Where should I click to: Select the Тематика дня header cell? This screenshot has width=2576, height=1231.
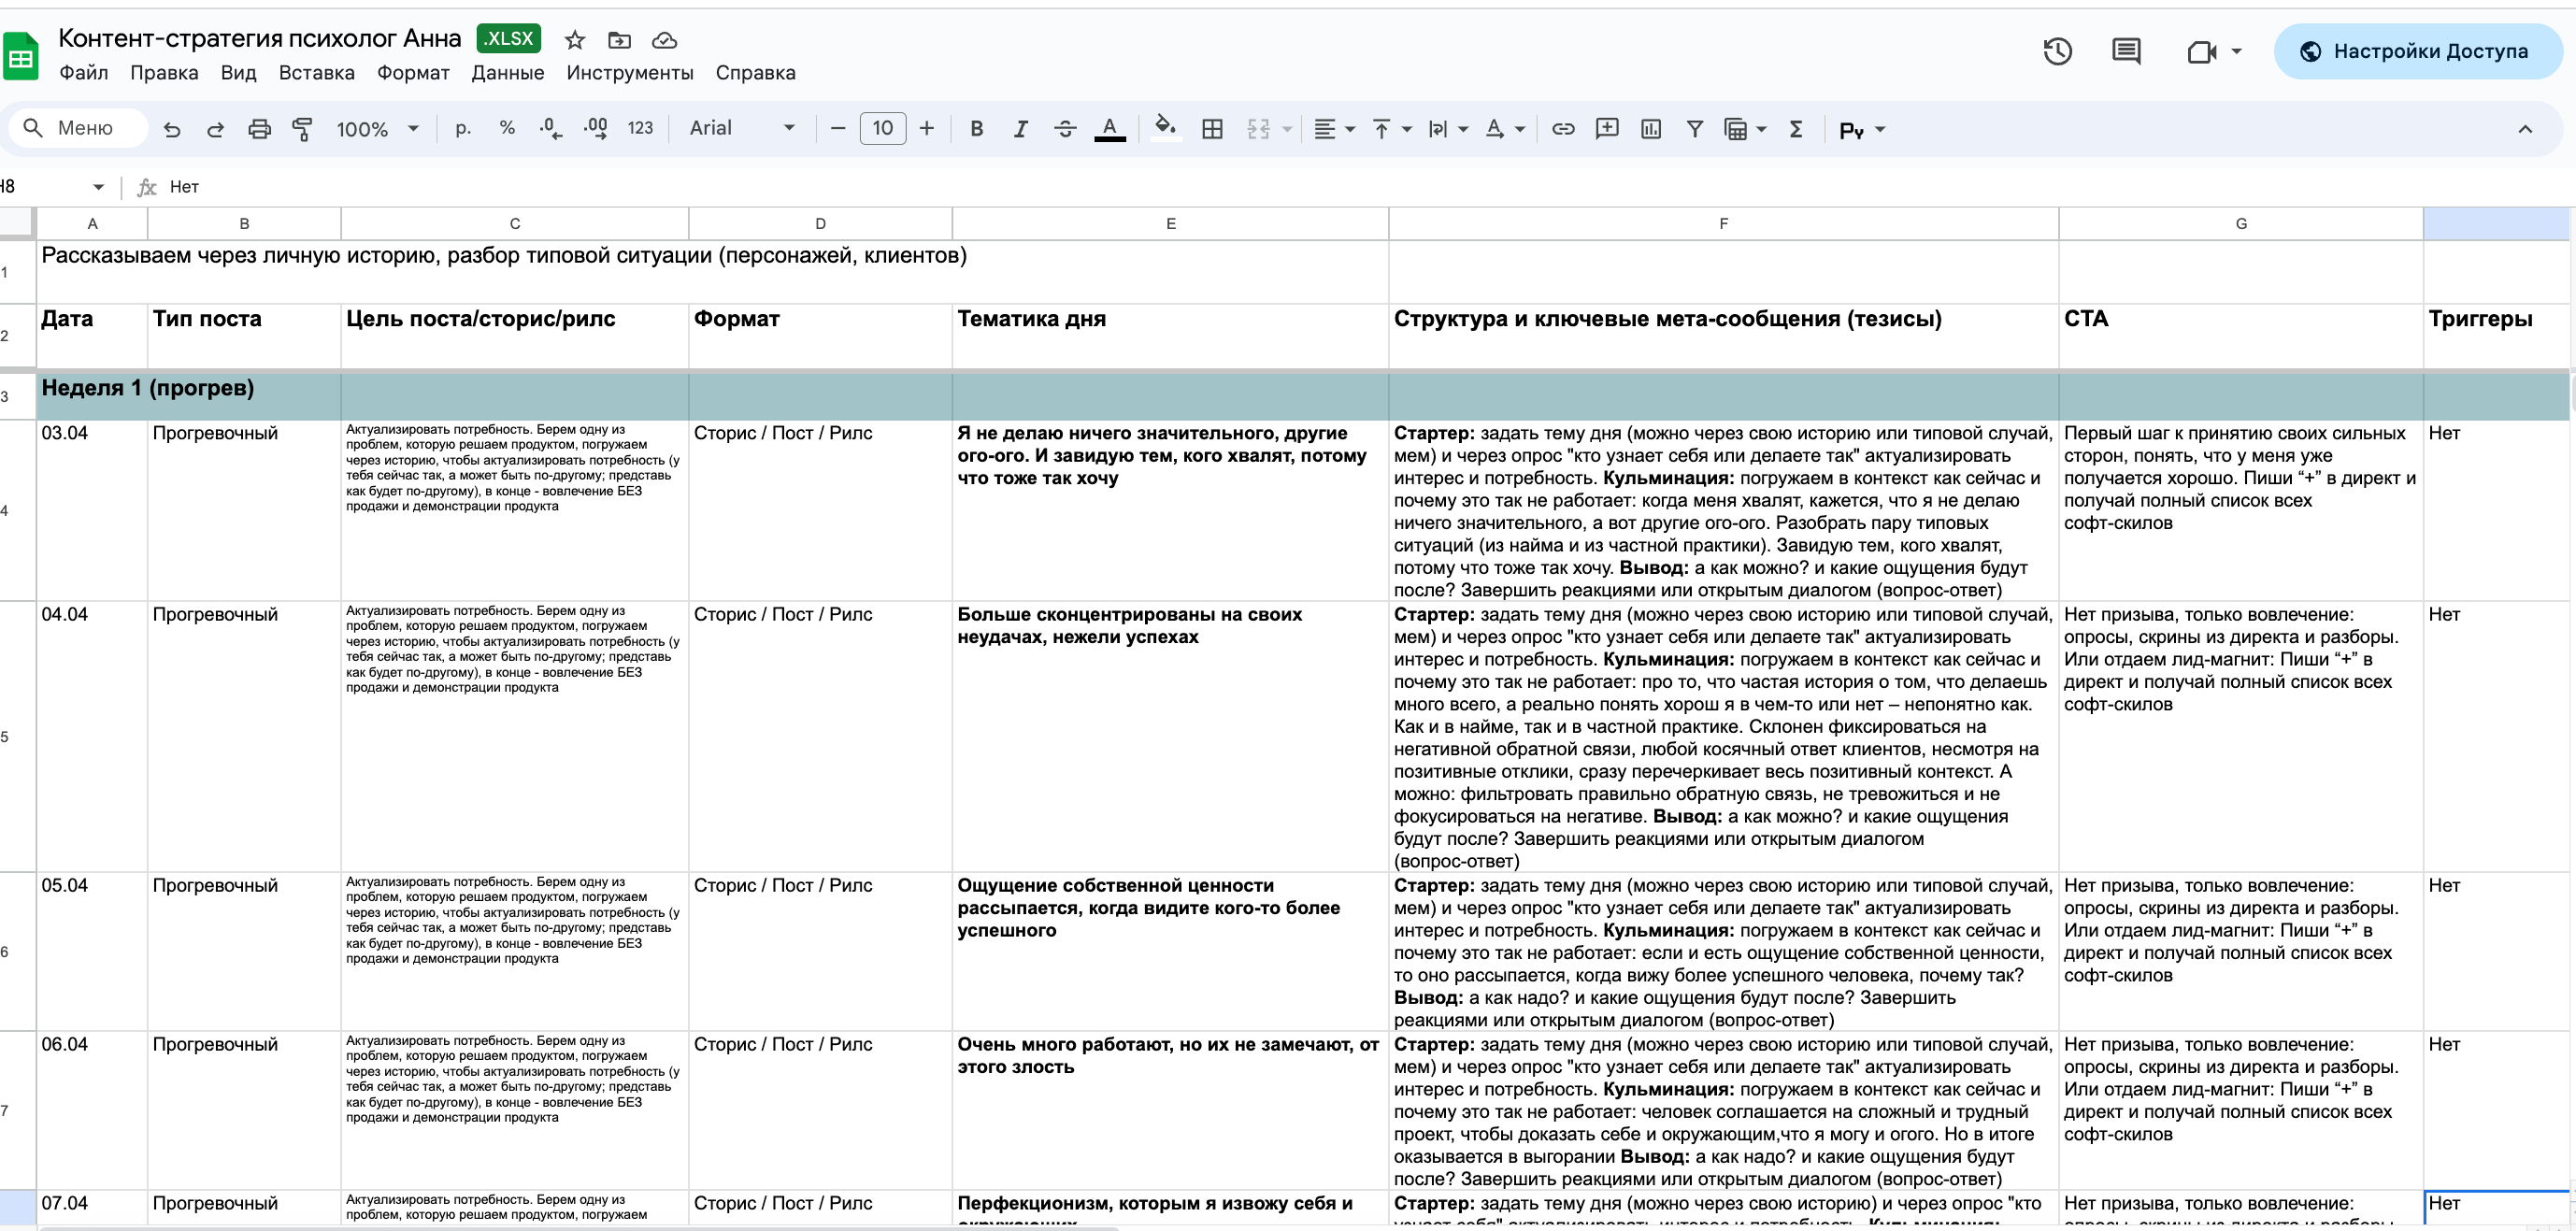pyautogui.click(x=1170, y=336)
